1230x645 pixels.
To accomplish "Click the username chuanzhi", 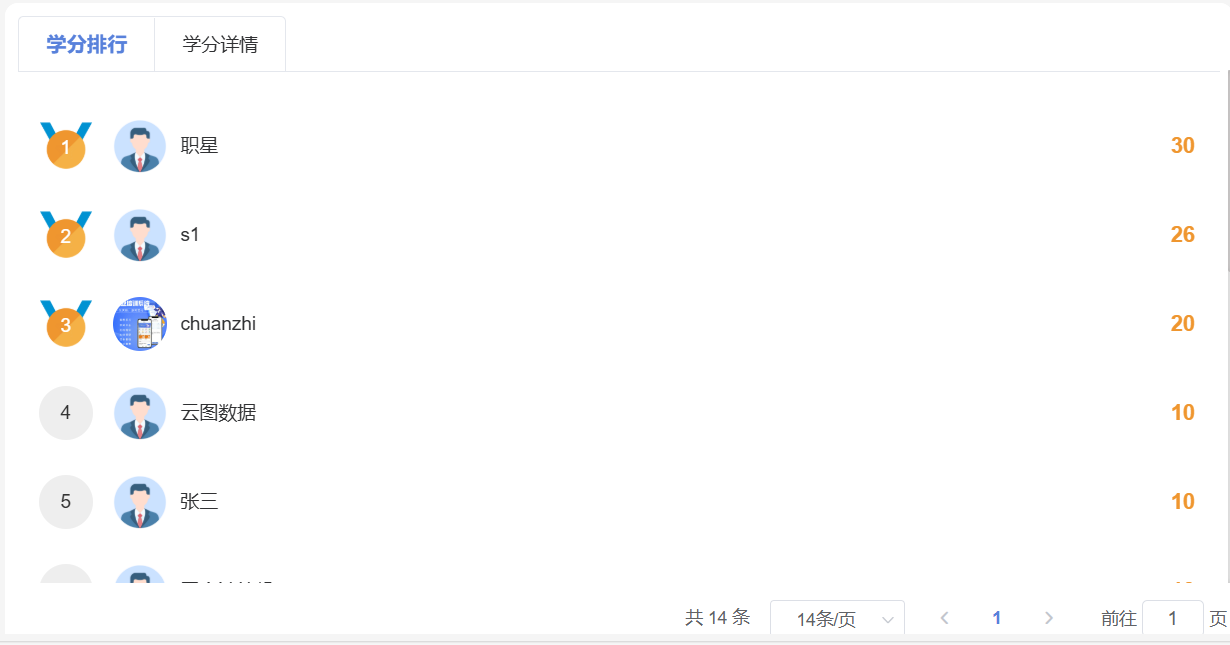I will (x=218, y=324).
